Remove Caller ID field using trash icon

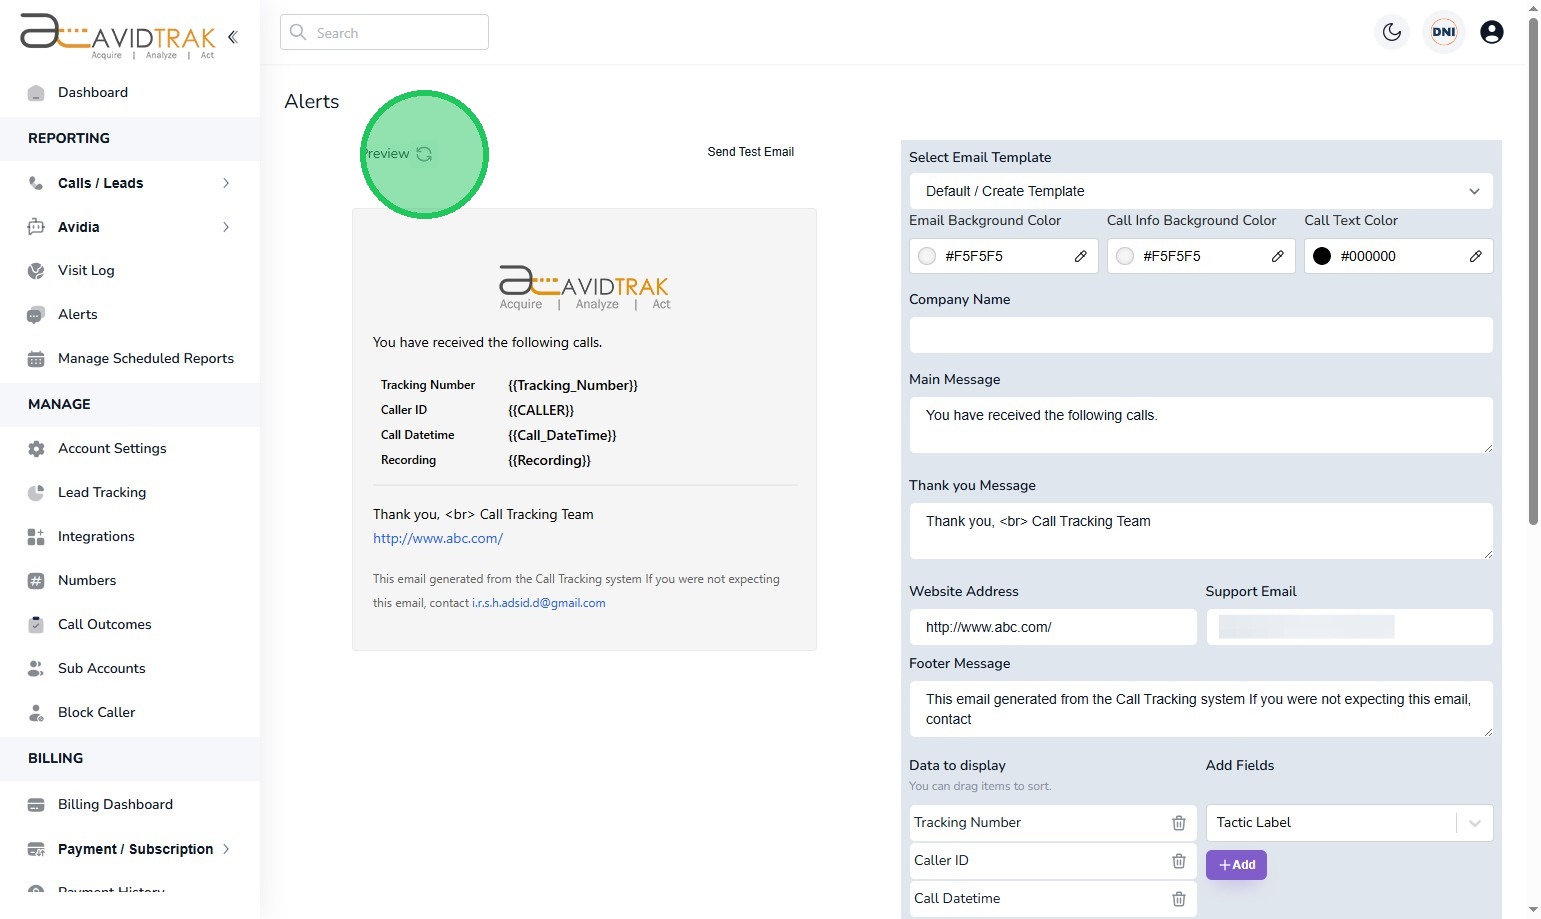pyautogui.click(x=1178, y=861)
